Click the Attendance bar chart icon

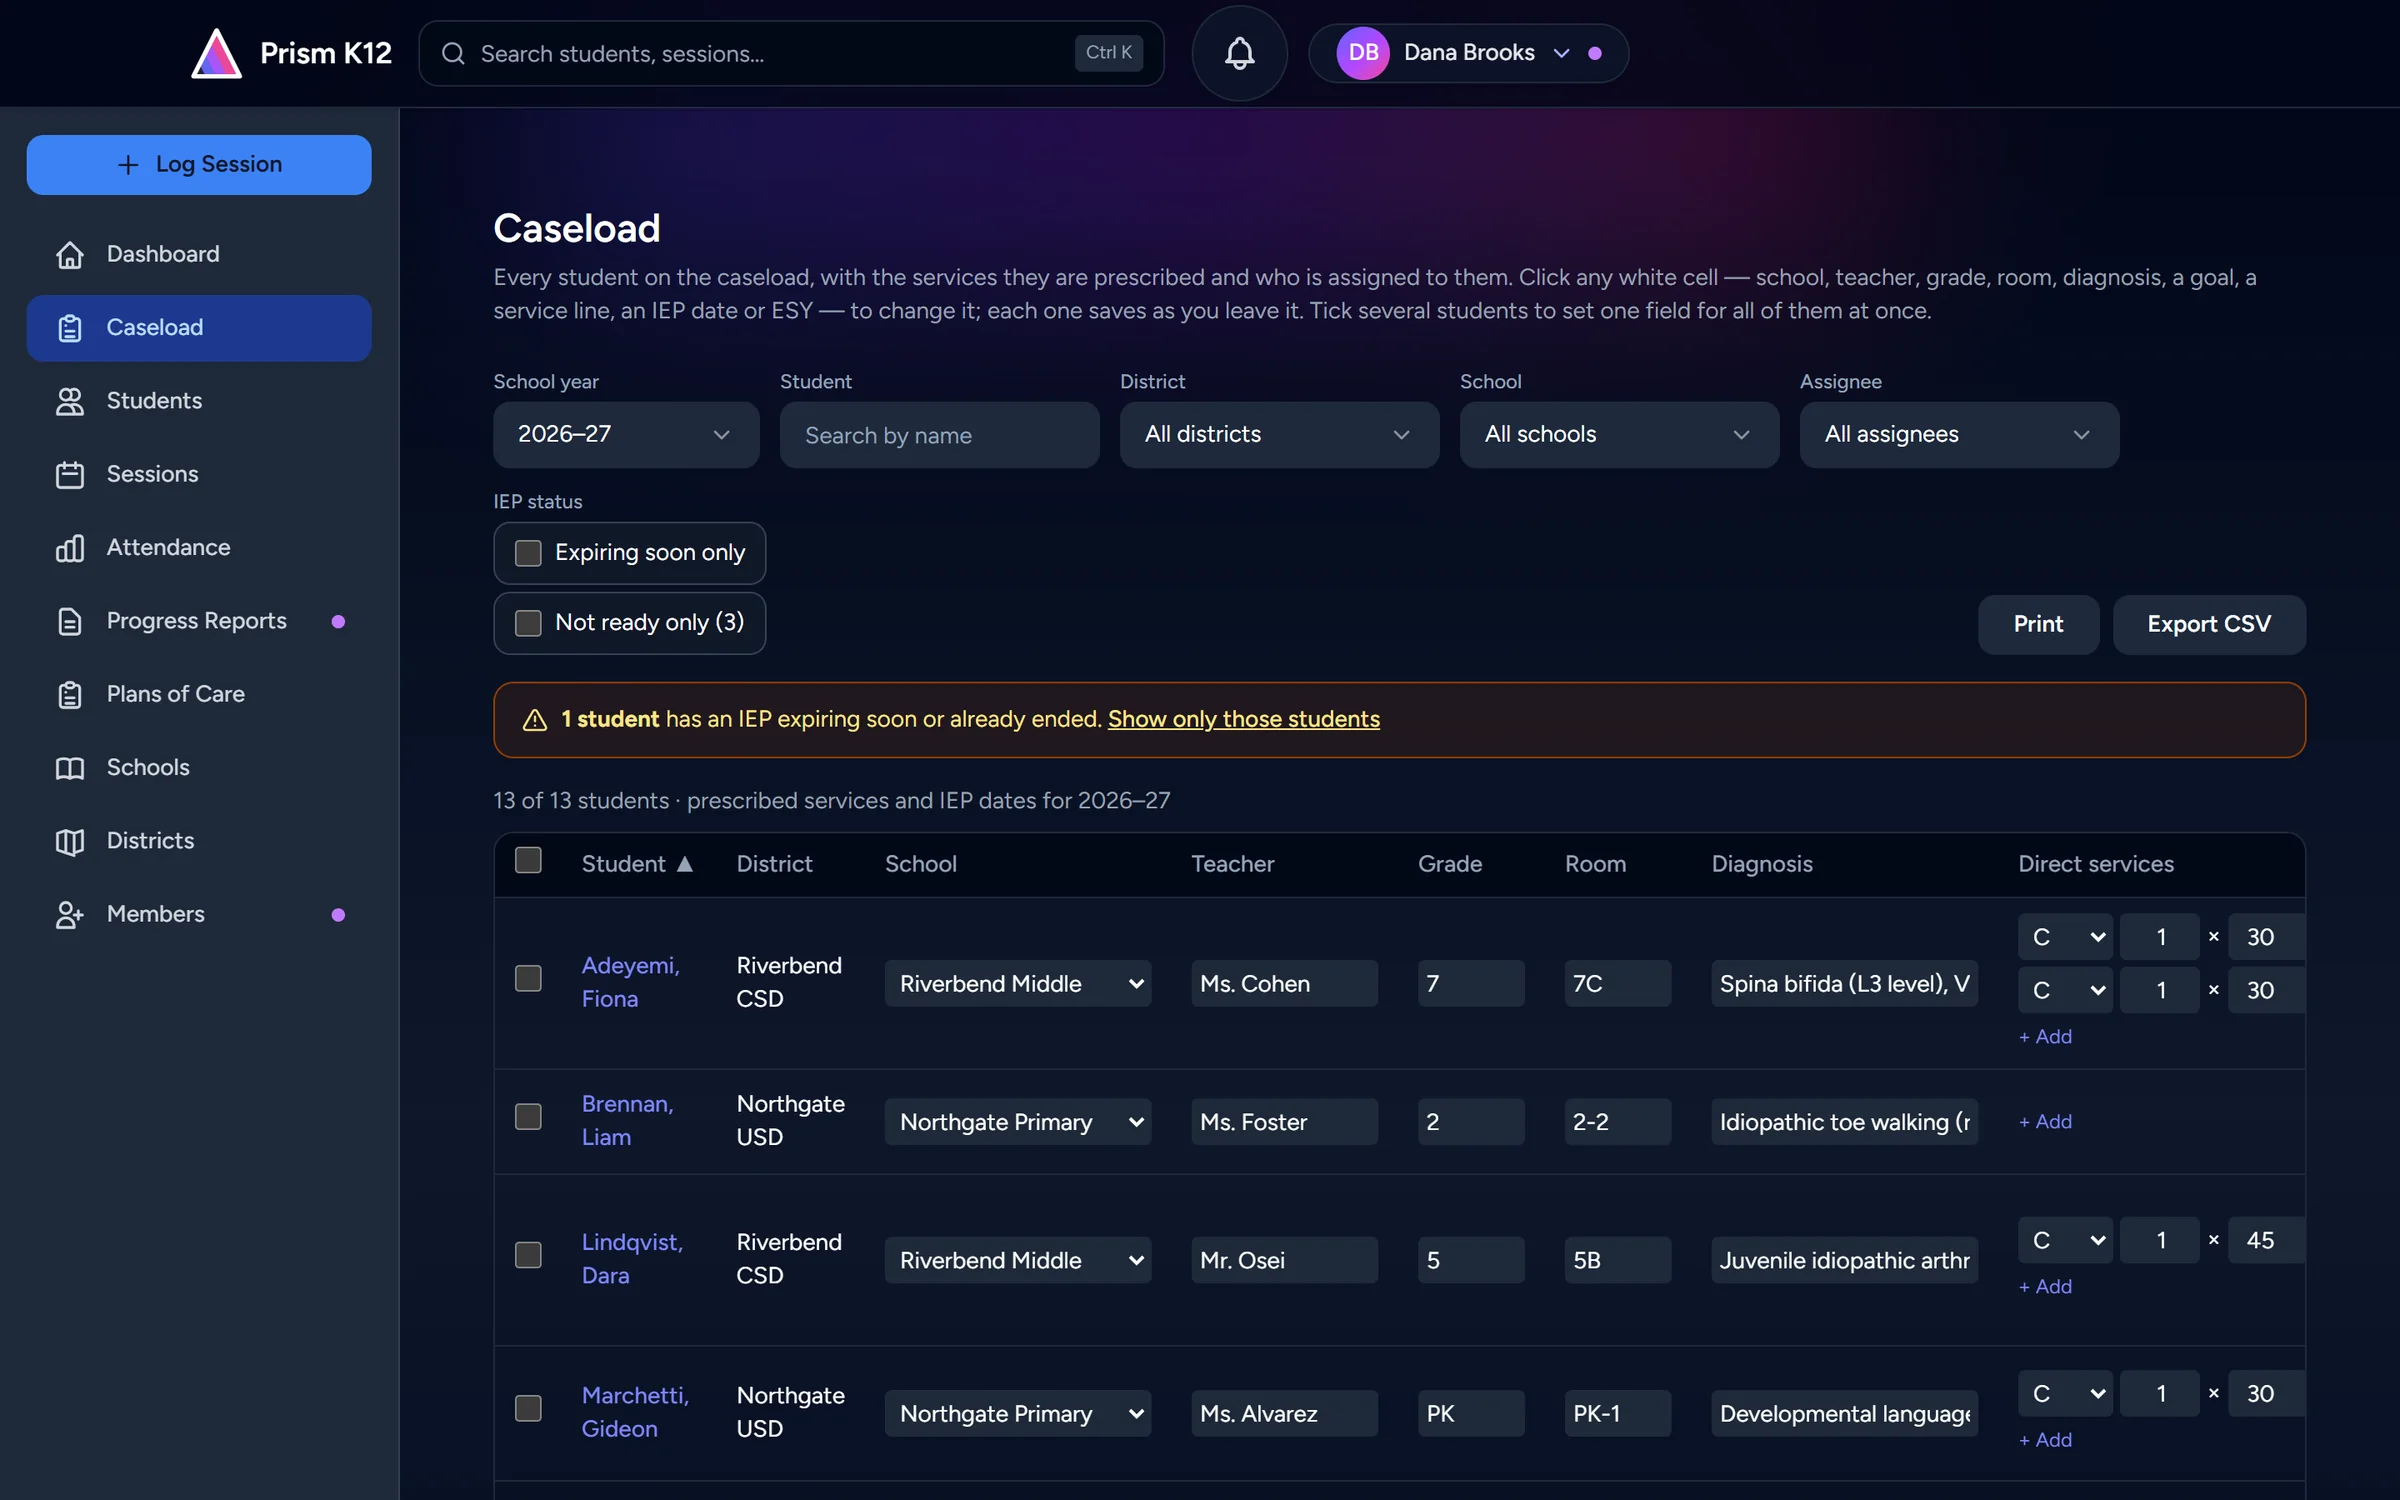pyautogui.click(x=70, y=547)
